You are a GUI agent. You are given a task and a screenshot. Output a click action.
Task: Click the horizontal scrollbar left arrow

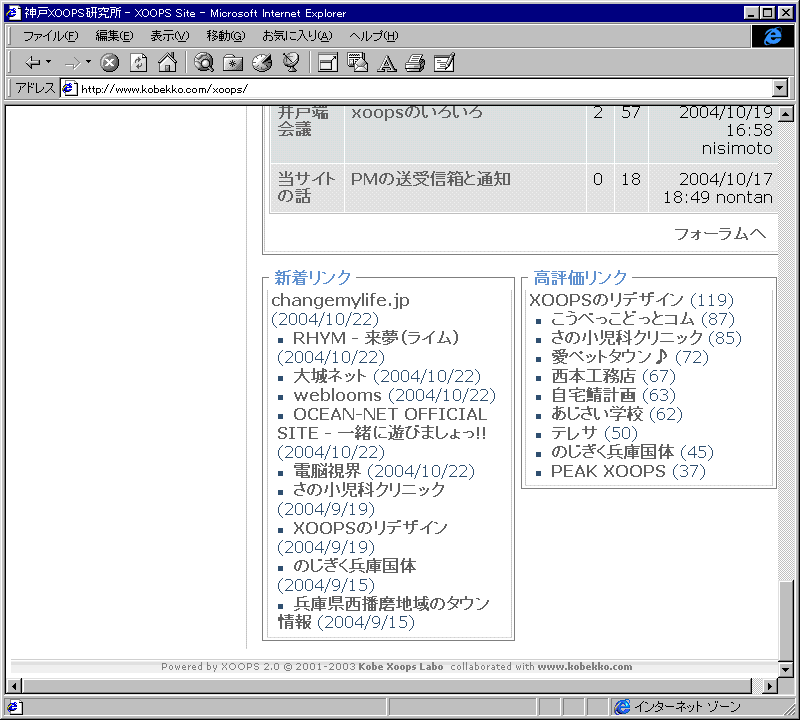point(14,686)
